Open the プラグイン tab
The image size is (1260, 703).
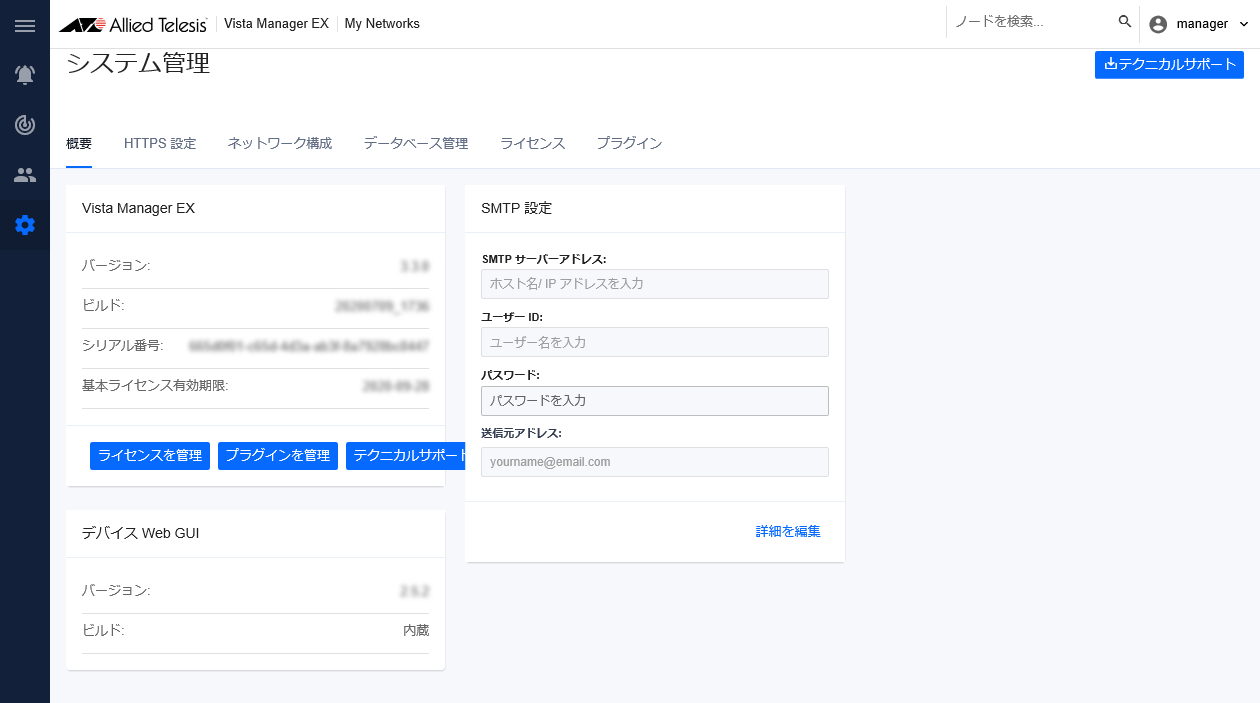629,143
